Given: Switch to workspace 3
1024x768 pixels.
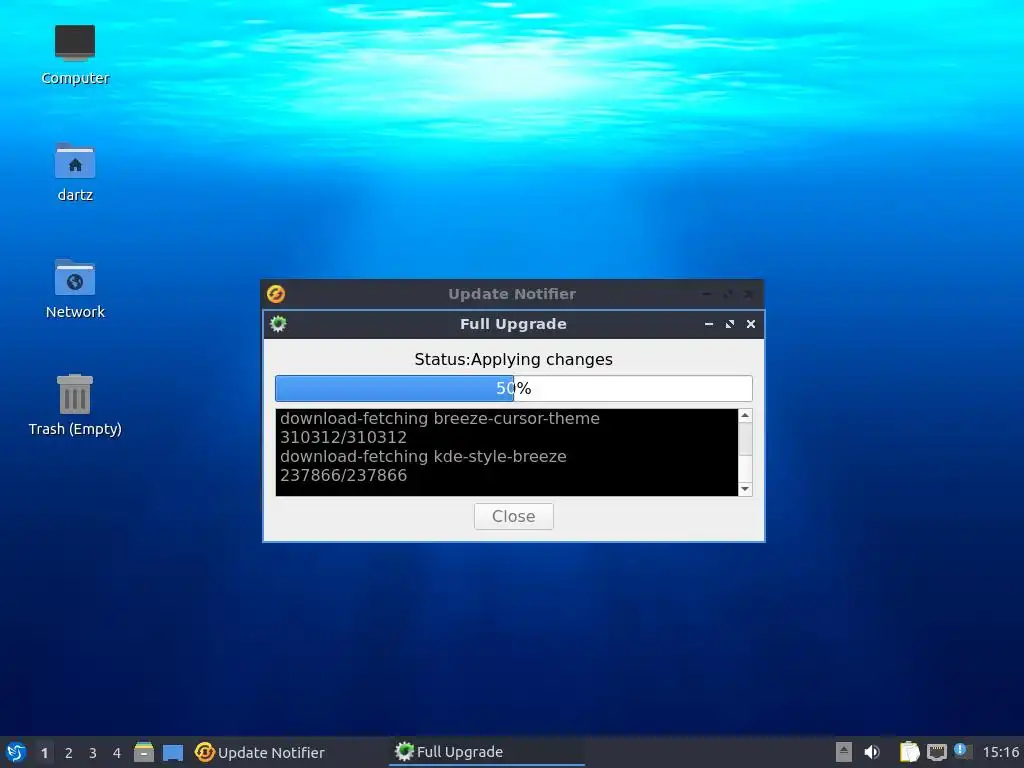Looking at the screenshot, I should [93, 753].
